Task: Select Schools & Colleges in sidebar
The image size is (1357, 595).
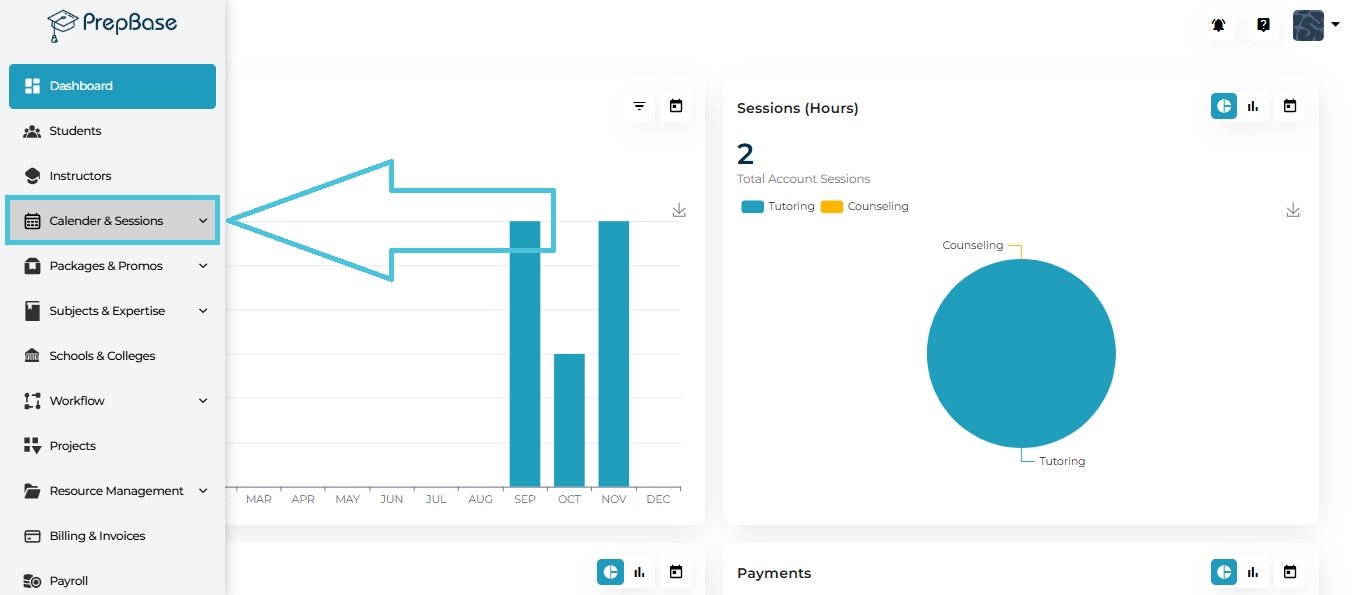Action: tap(102, 356)
